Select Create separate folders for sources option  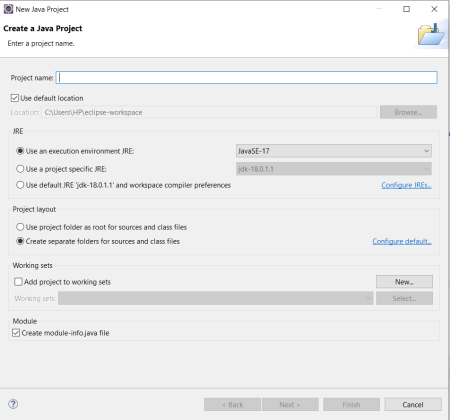click(x=20, y=241)
